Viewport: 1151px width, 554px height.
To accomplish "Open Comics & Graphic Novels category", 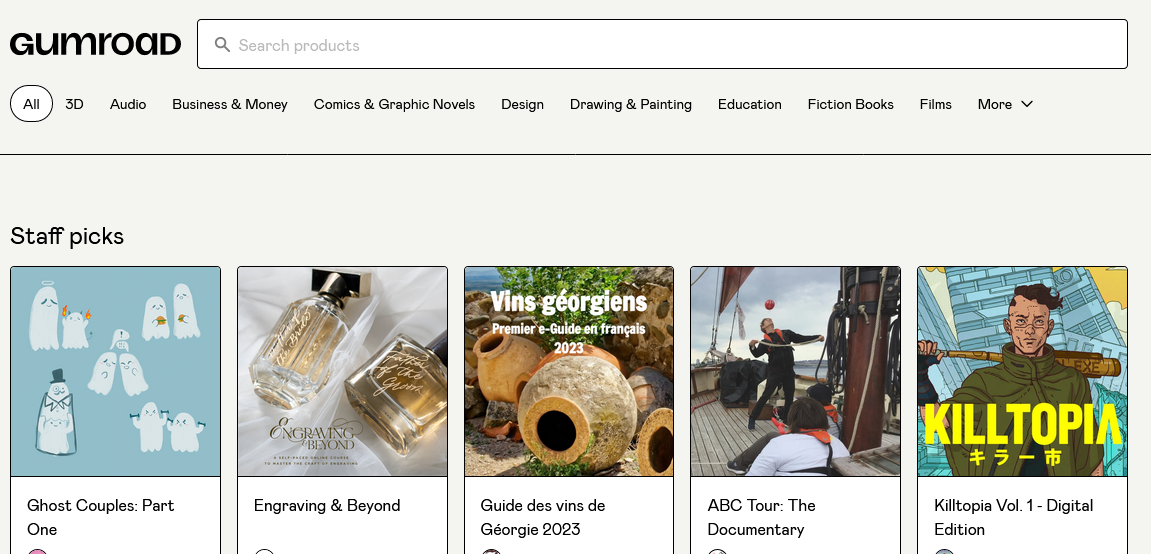I will [394, 104].
